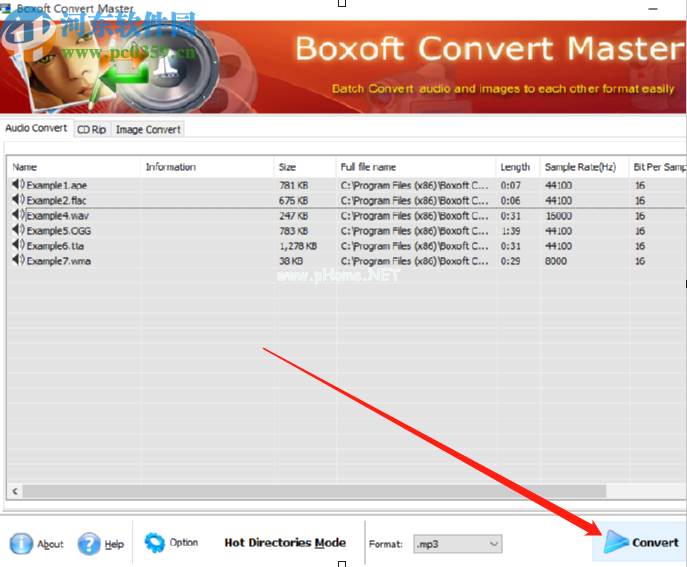This screenshot has height=567, width=687.
Task: Open Help with the question mark icon
Action: click(x=89, y=543)
